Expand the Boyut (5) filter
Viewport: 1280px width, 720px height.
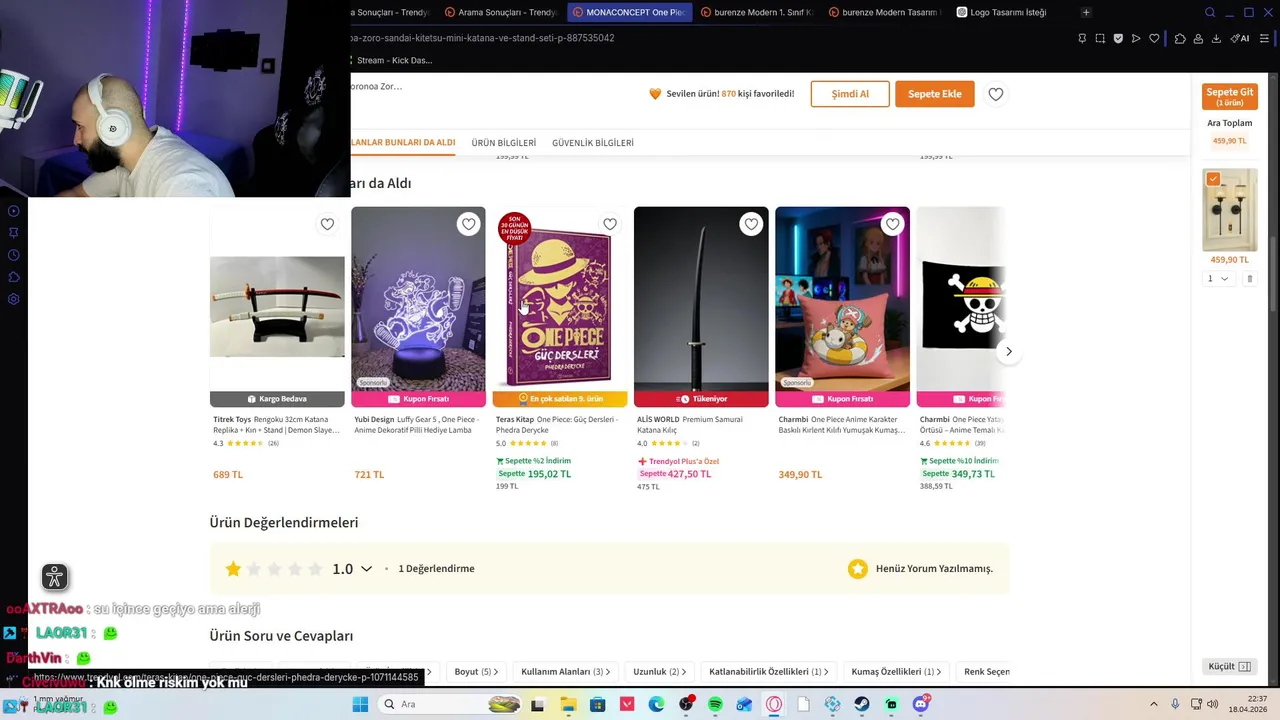(476, 672)
